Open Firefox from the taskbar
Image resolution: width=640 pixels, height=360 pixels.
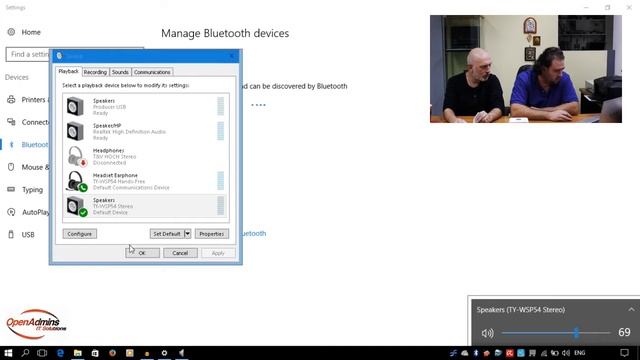[112, 353]
